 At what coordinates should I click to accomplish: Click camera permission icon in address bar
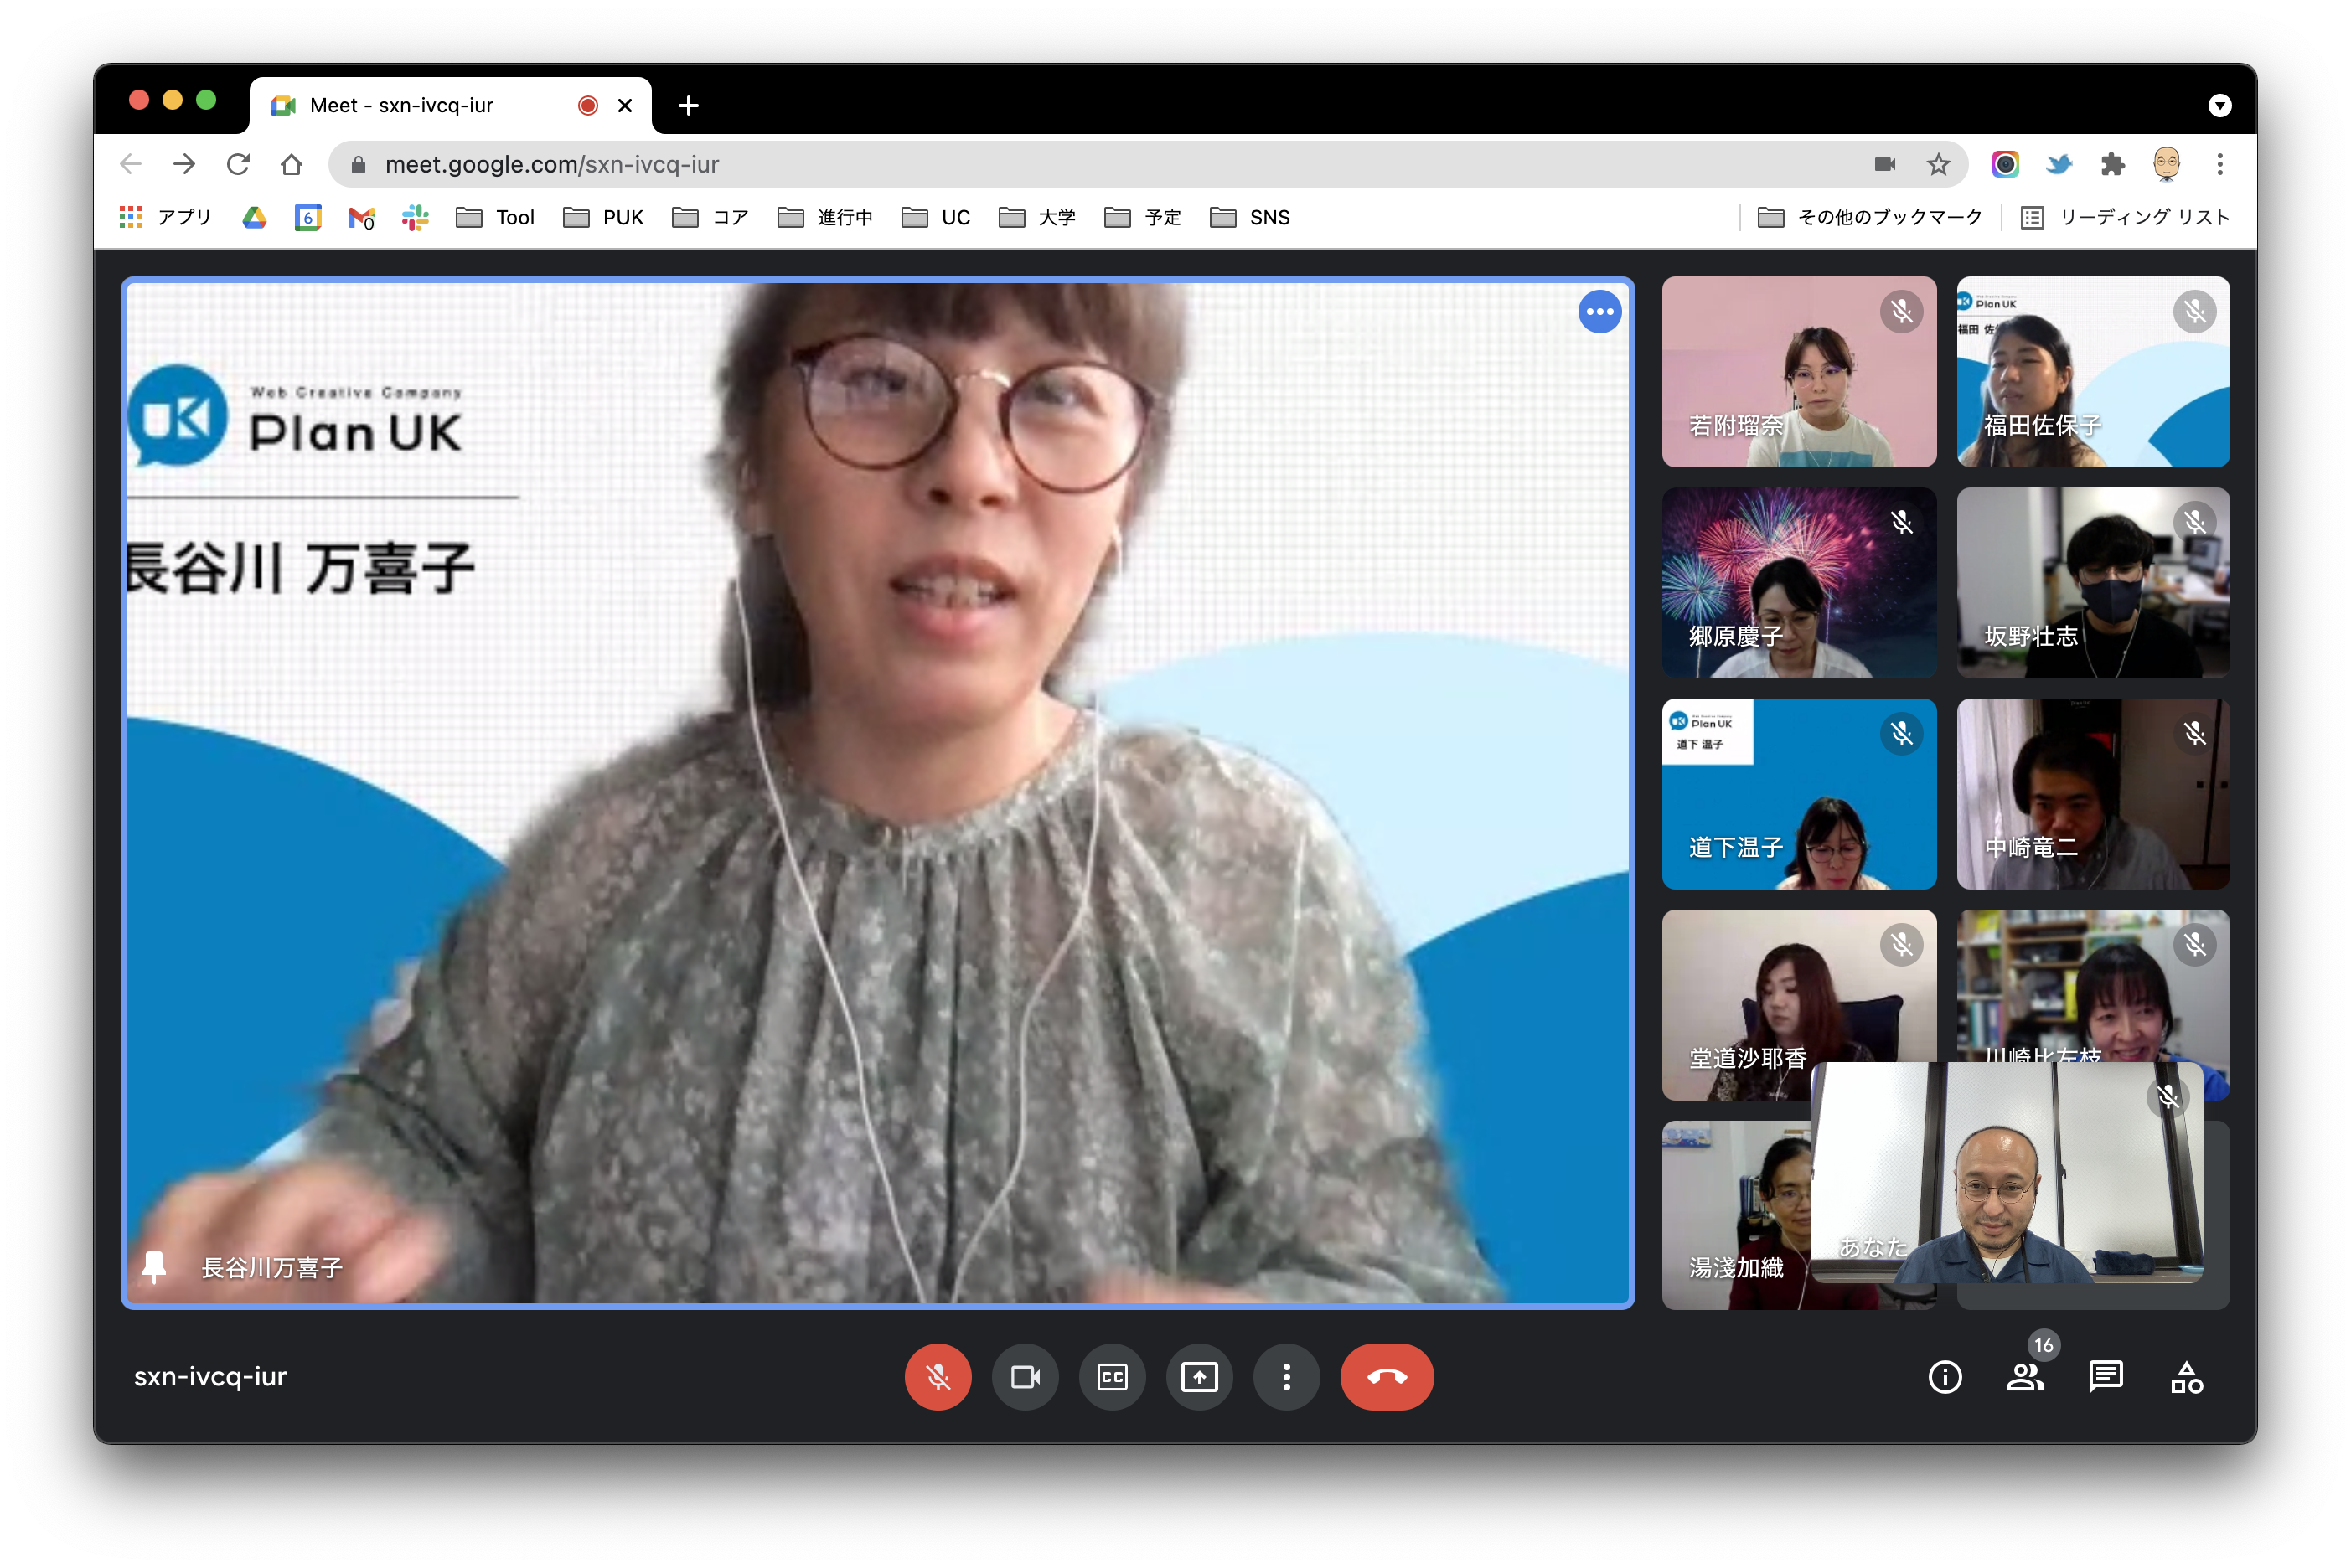(x=1884, y=164)
